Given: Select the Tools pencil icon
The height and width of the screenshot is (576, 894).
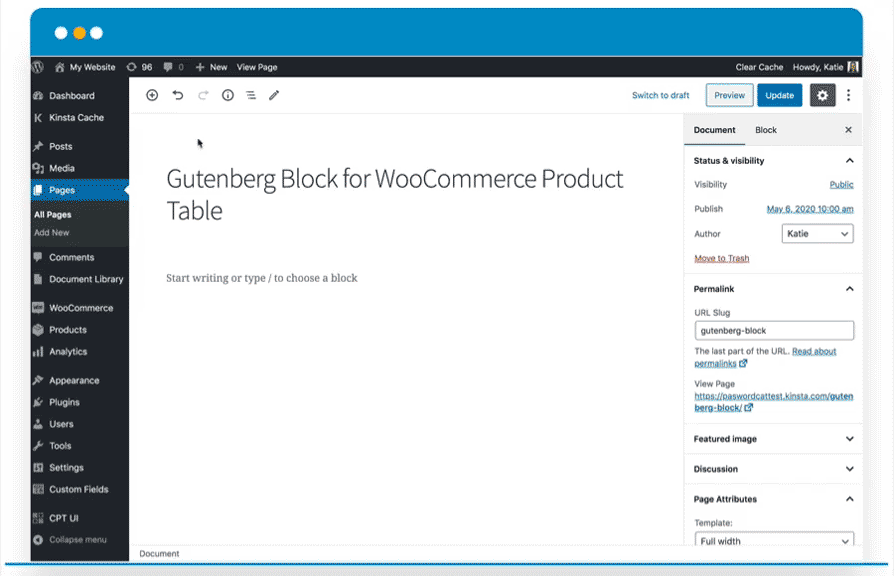Looking at the screenshot, I should pos(274,95).
